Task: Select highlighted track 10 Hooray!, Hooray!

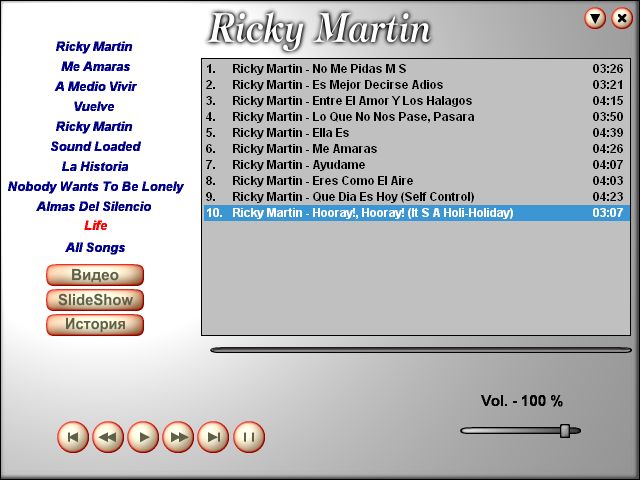Action: (x=416, y=213)
